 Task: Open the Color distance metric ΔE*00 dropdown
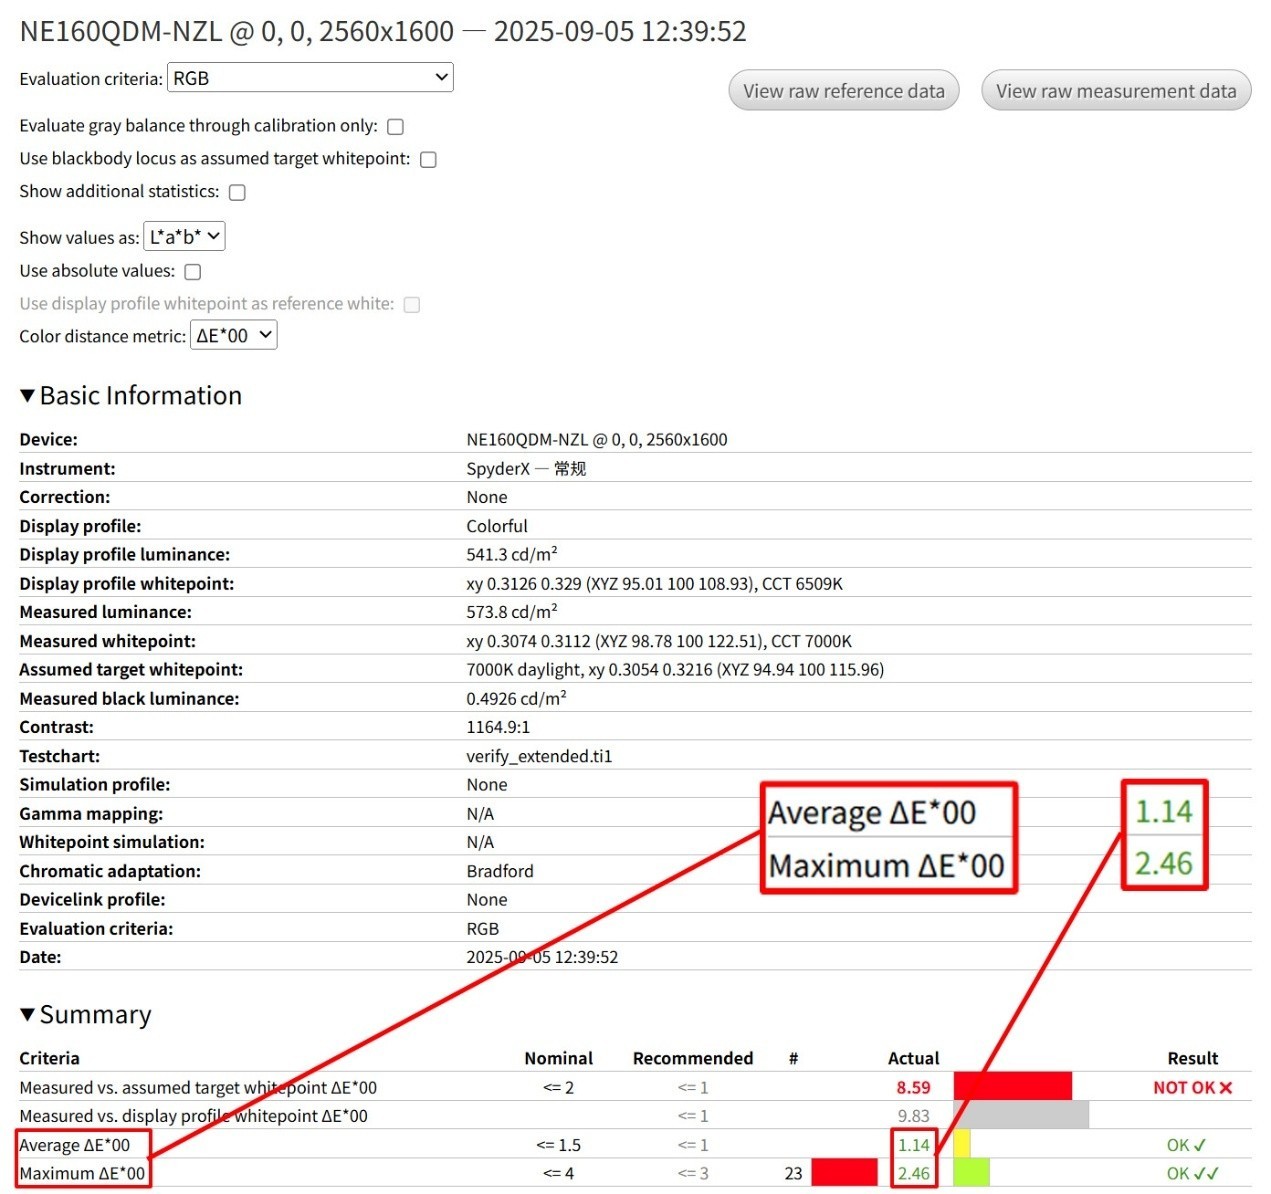coord(234,336)
